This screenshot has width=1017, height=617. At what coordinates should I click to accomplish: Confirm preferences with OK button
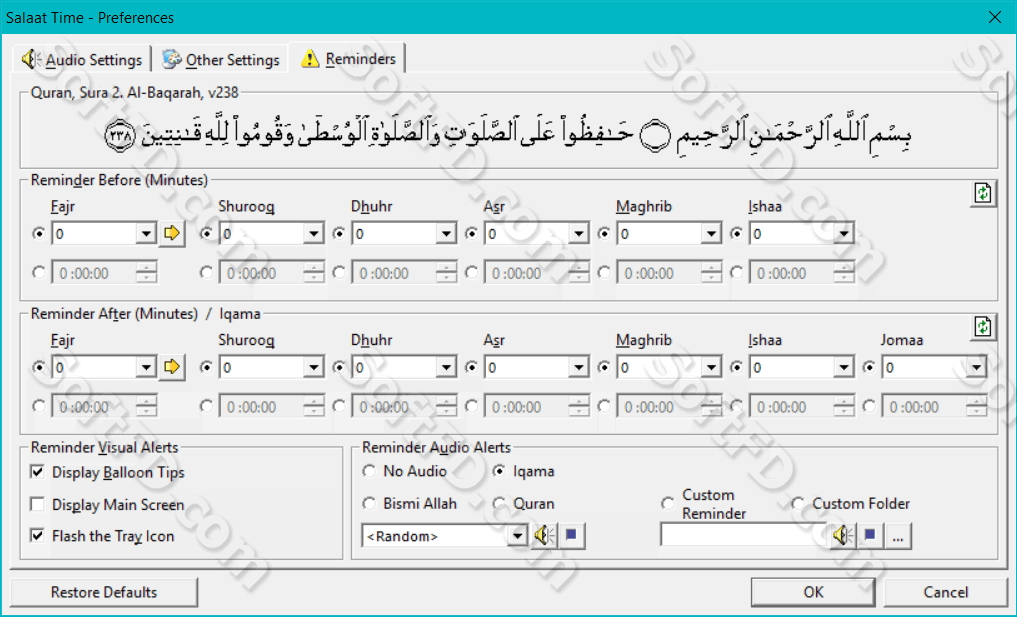point(813,592)
